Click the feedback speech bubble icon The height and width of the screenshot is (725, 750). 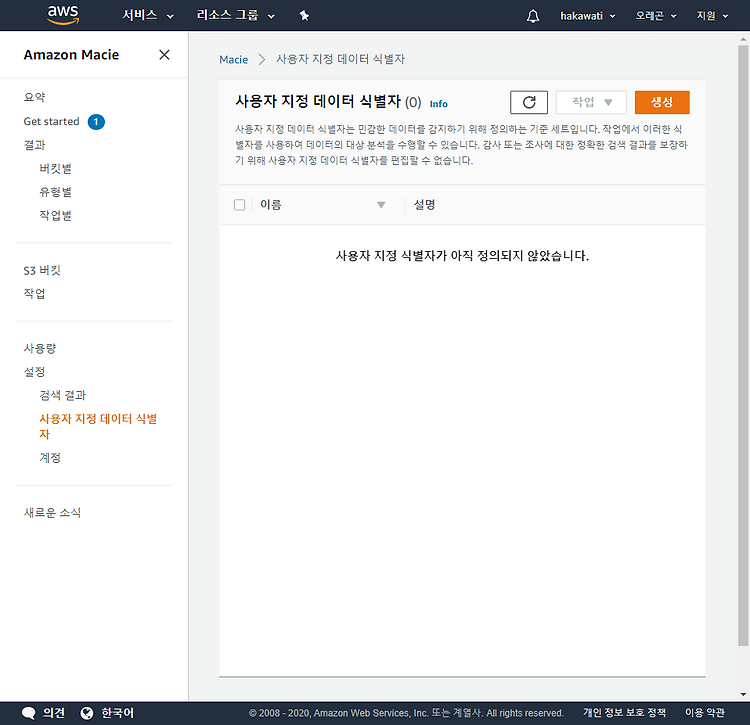pos(29,713)
